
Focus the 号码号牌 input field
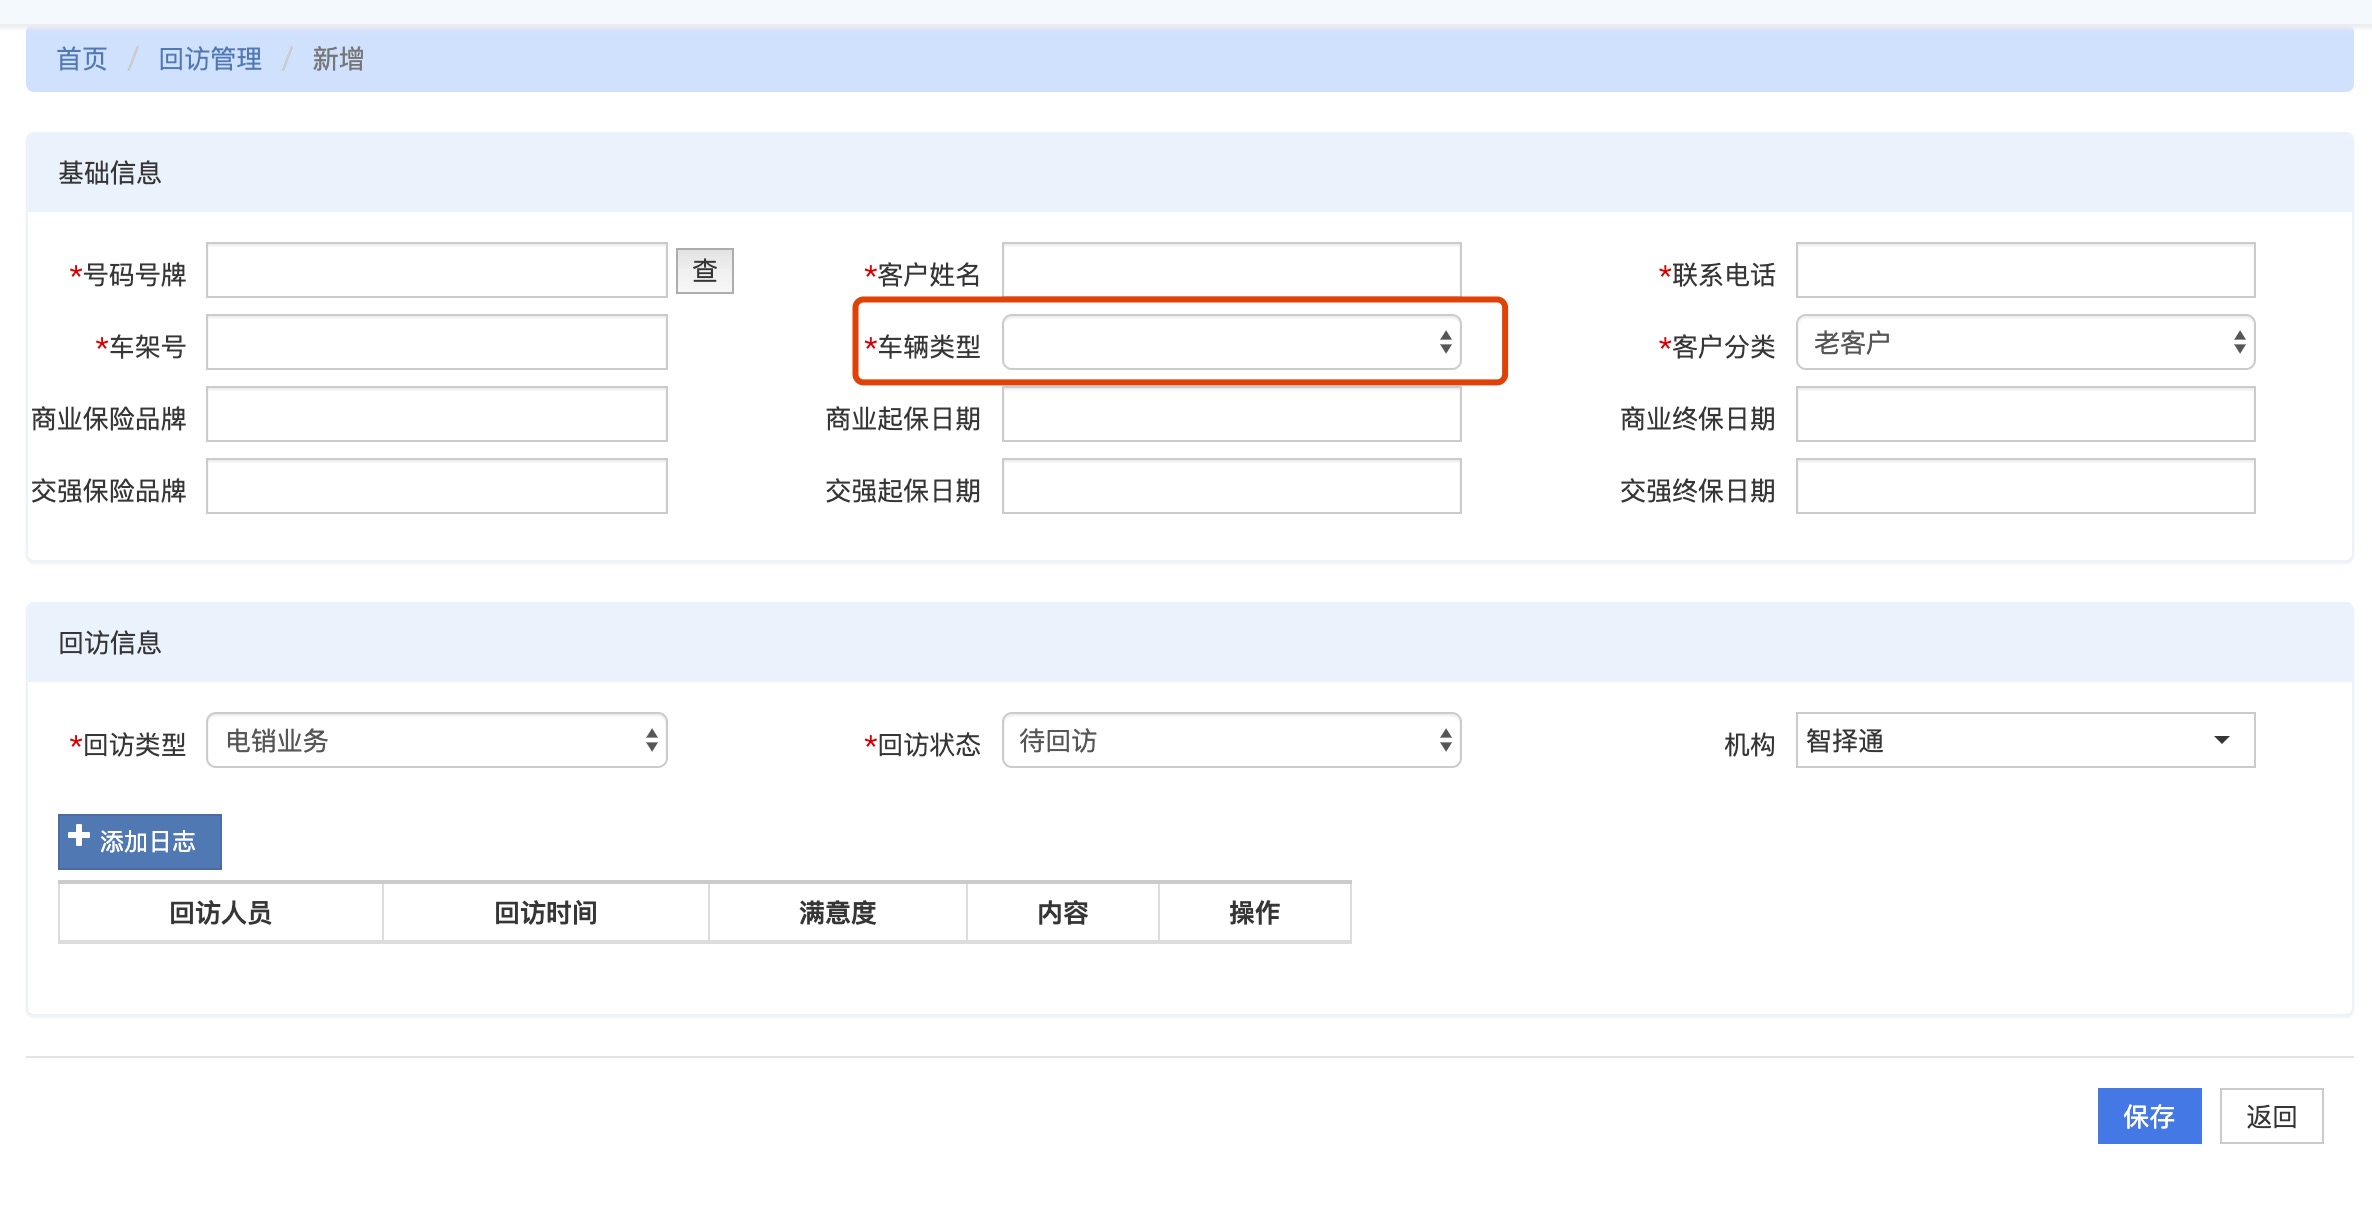tap(436, 271)
